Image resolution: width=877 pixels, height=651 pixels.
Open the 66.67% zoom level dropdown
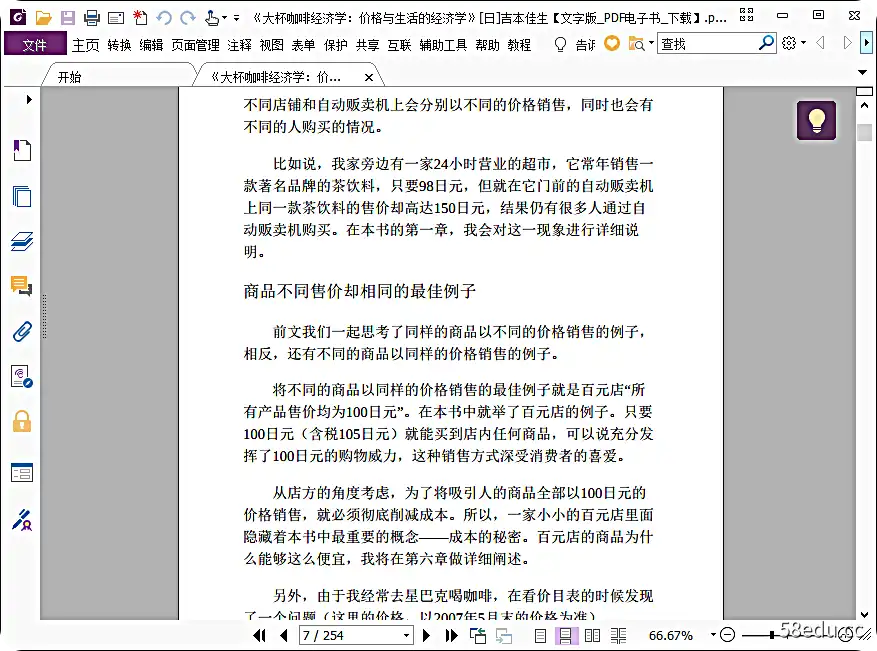[713, 635]
